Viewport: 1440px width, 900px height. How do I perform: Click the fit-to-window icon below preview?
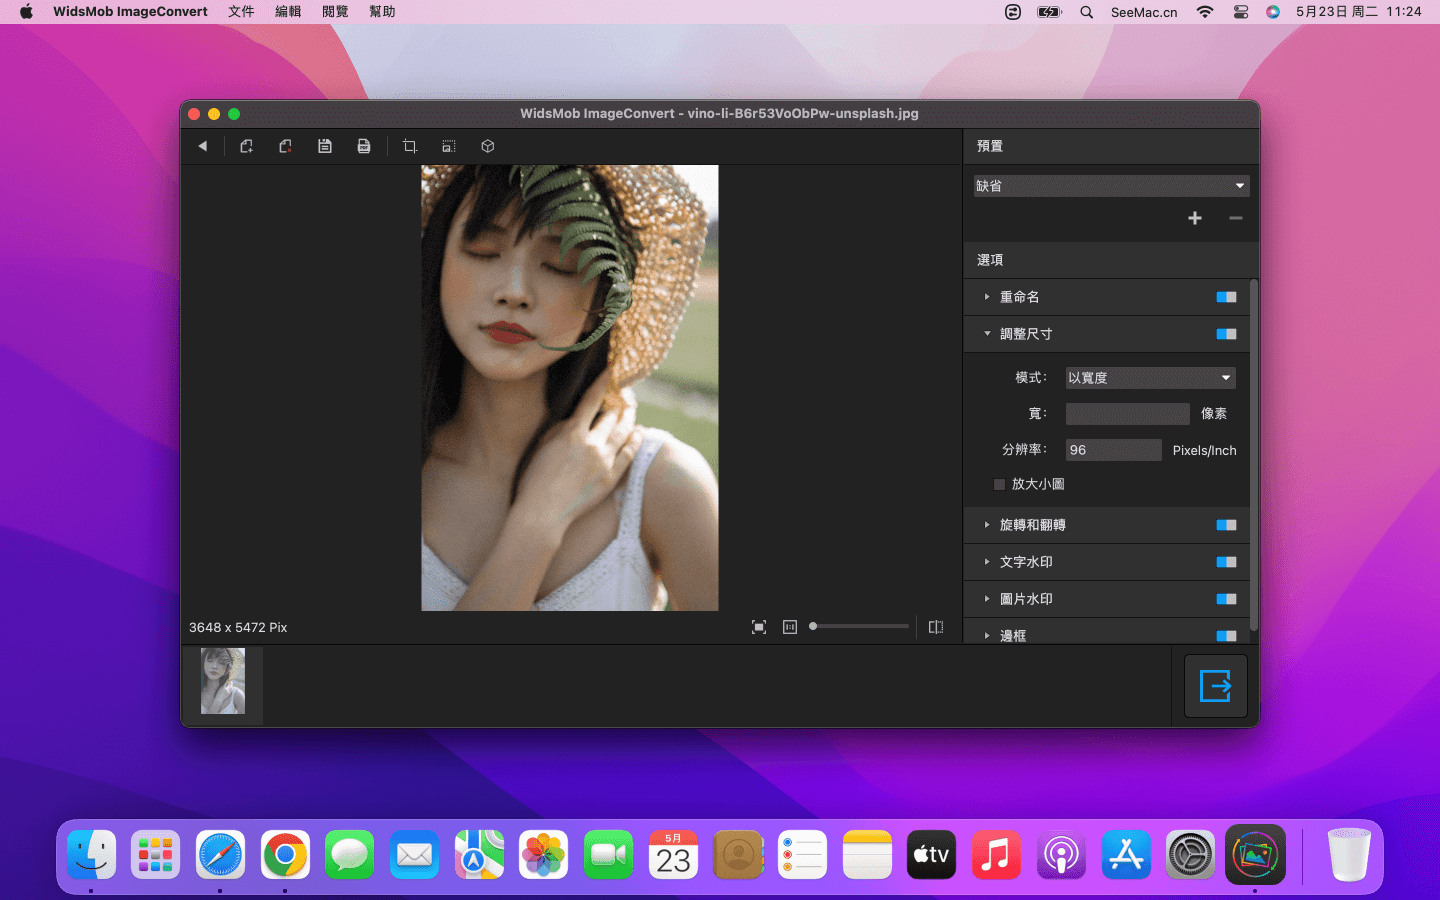759,627
